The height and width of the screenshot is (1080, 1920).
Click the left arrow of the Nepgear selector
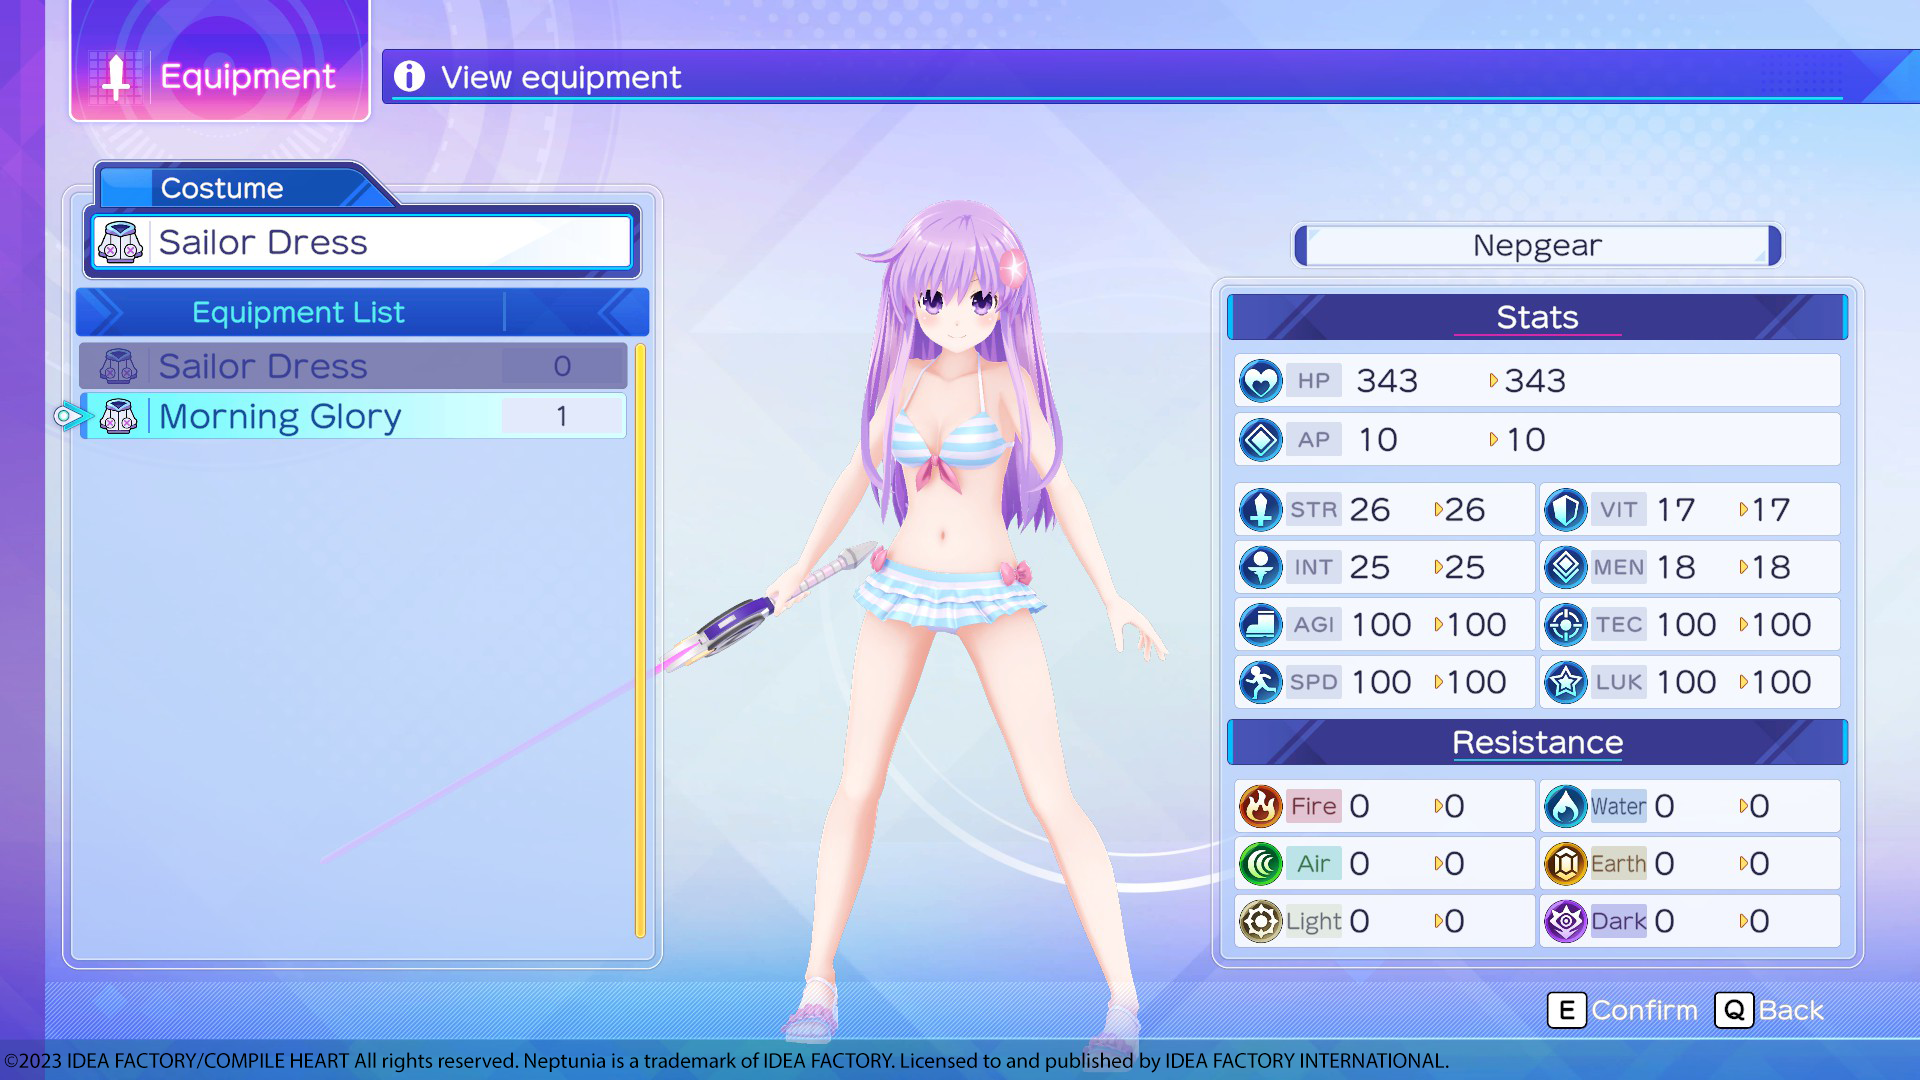pyautogui.click(x=1301, y=246)
